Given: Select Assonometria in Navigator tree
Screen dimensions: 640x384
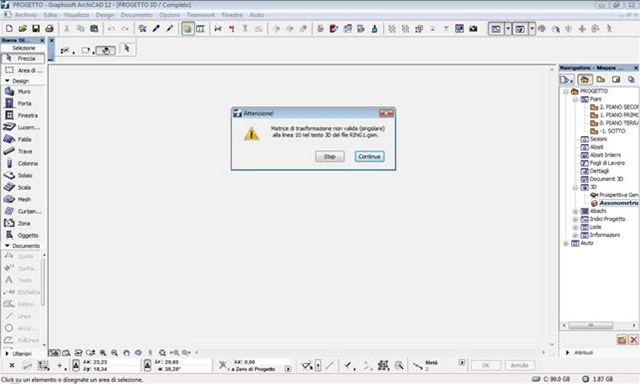Looking at the screenshot, I should (x=614, y=203).
